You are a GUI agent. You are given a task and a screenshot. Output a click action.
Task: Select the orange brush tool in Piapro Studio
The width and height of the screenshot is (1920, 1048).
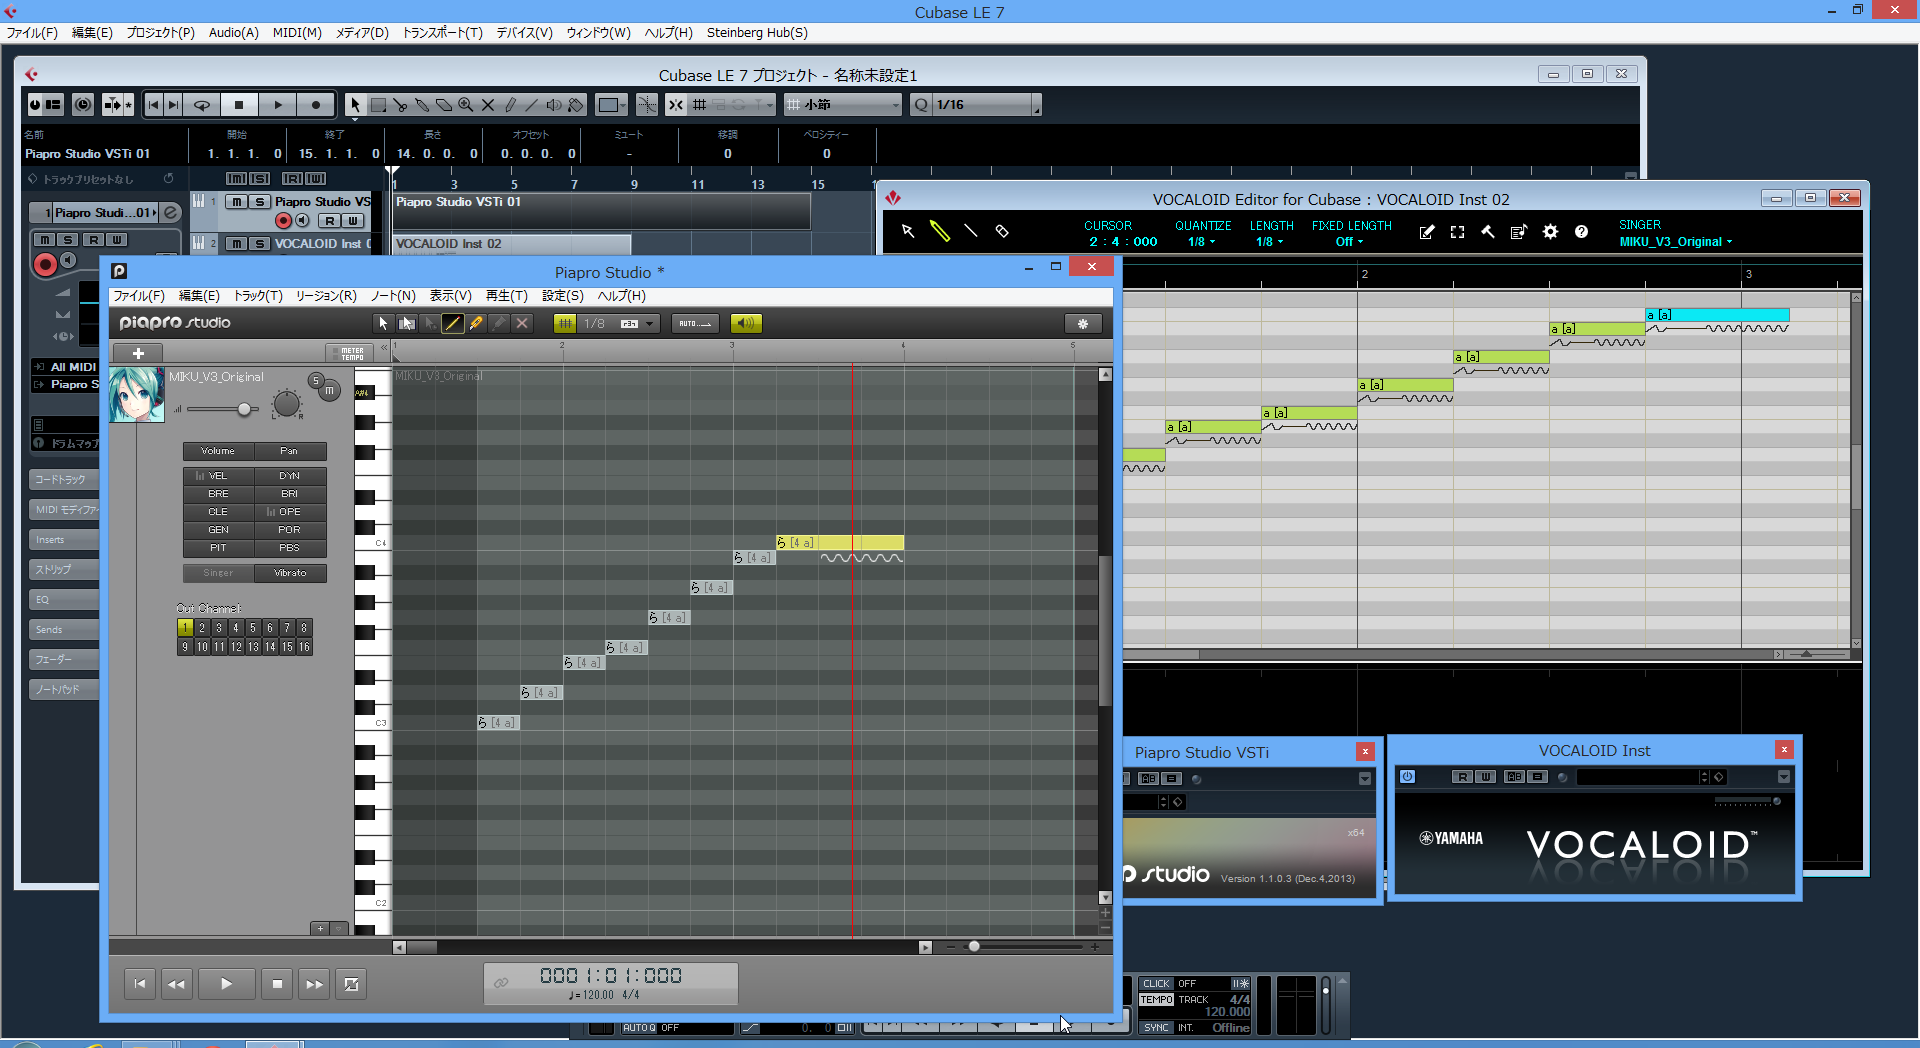click(476, 323)
